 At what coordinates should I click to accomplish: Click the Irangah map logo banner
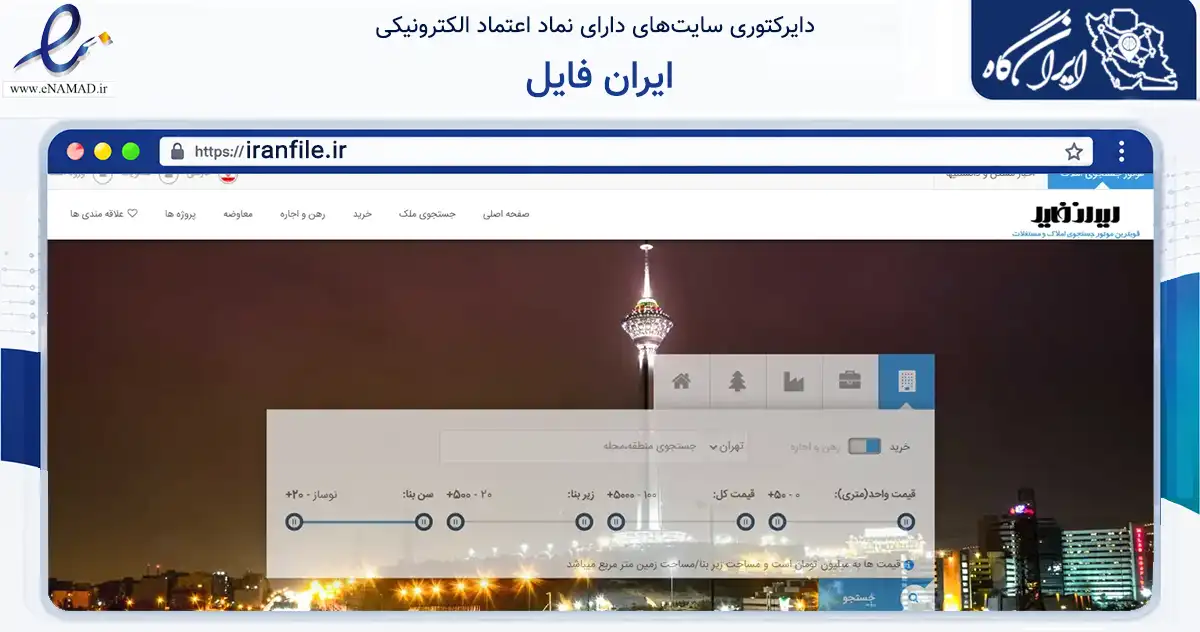1085,50
